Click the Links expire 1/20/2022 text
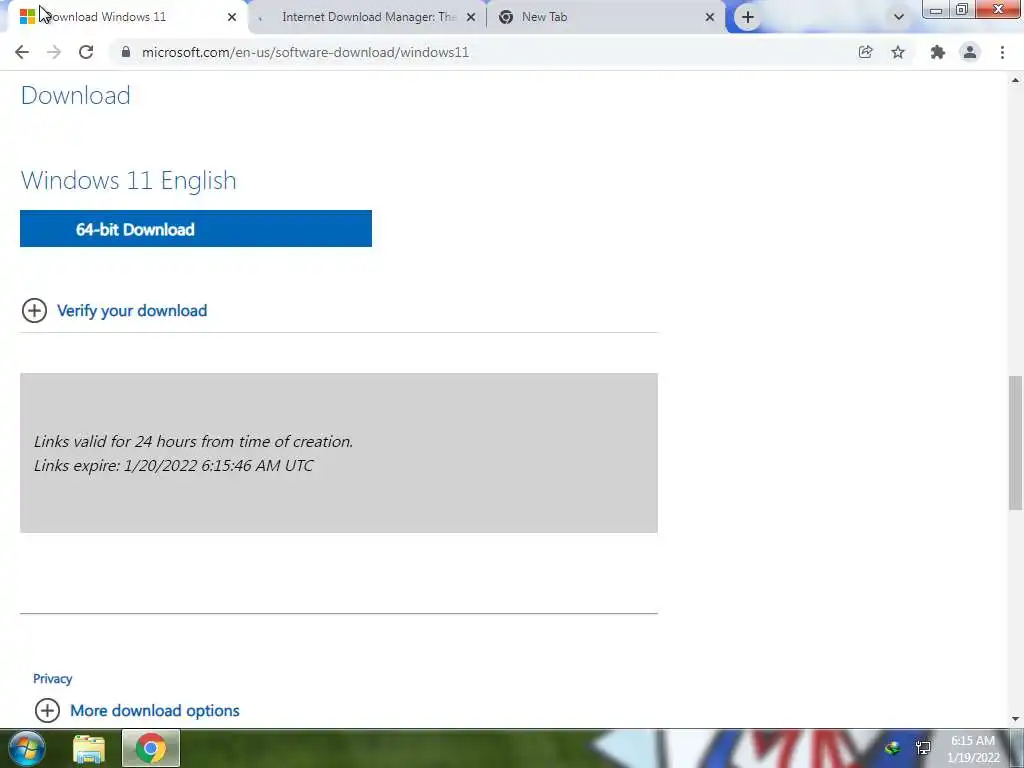 coord(174,466)
